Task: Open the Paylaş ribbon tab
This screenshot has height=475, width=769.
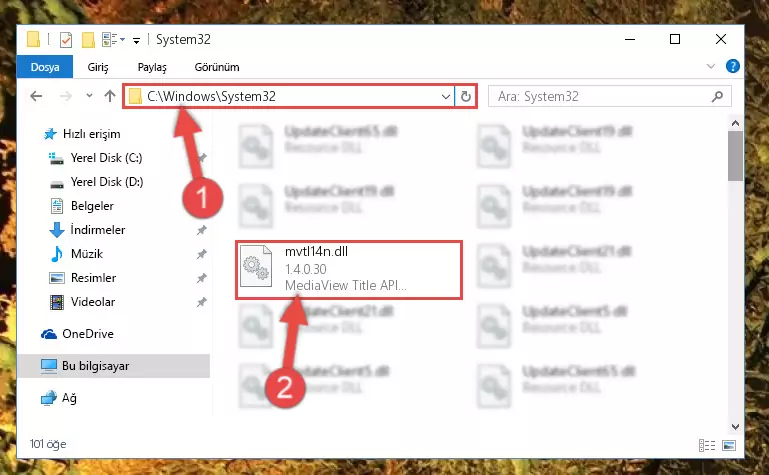Action: click(x=152, y=67)
